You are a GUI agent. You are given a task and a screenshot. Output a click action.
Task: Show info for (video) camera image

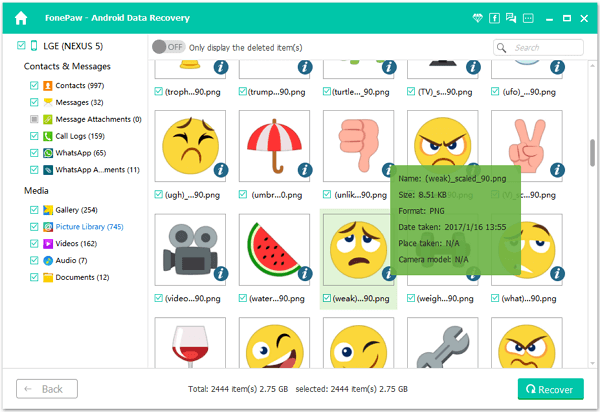[221, 274]
